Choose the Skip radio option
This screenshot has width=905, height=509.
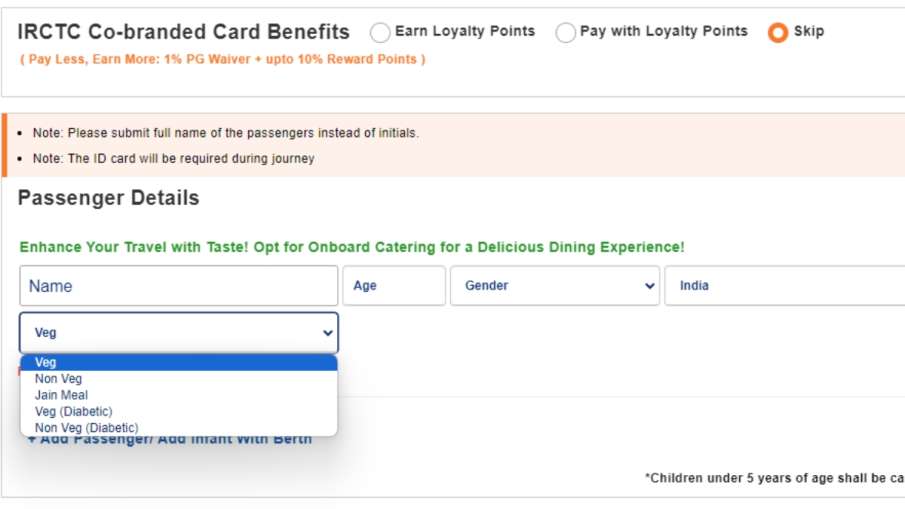pyautogui.click(x=778, y=33)
